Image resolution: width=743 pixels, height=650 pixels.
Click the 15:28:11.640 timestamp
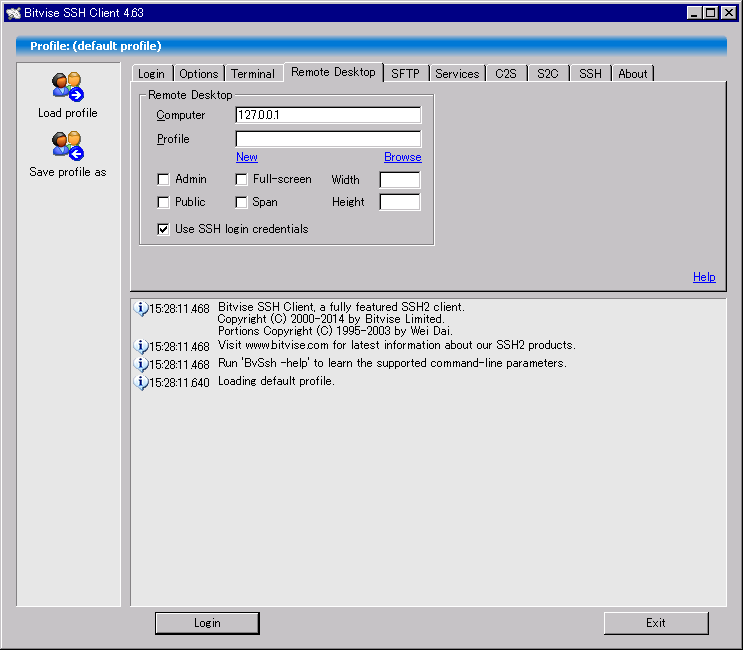coord(179,383)
